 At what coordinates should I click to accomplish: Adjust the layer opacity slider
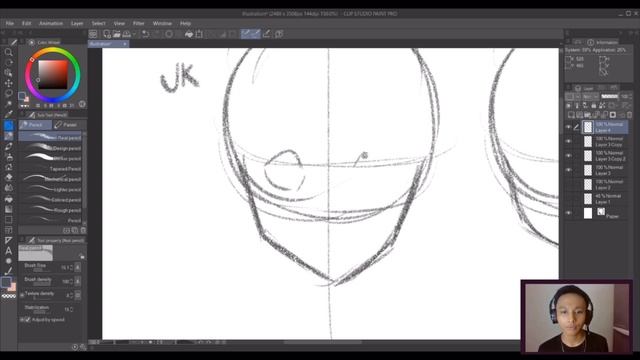pos(609,96)
